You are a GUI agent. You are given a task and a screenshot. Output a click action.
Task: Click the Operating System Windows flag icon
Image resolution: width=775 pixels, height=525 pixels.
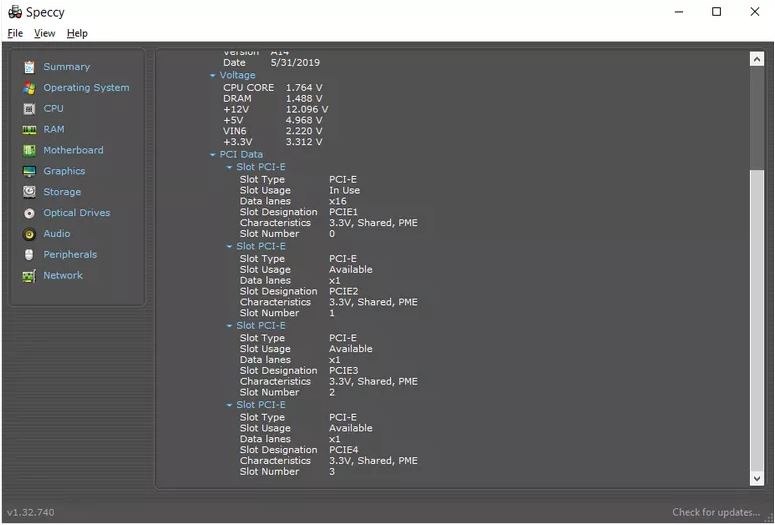pos(29,88)
